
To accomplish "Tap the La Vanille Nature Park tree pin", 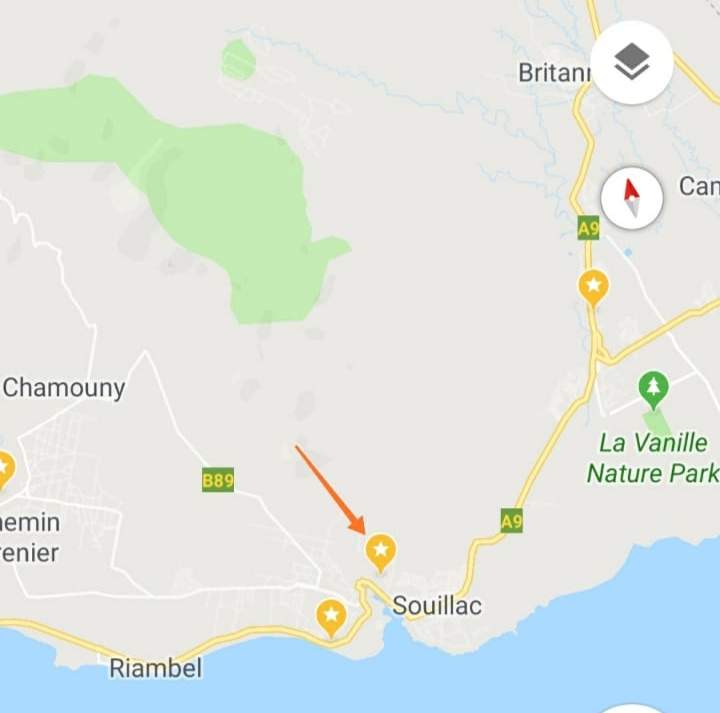I will pos(653,390).
